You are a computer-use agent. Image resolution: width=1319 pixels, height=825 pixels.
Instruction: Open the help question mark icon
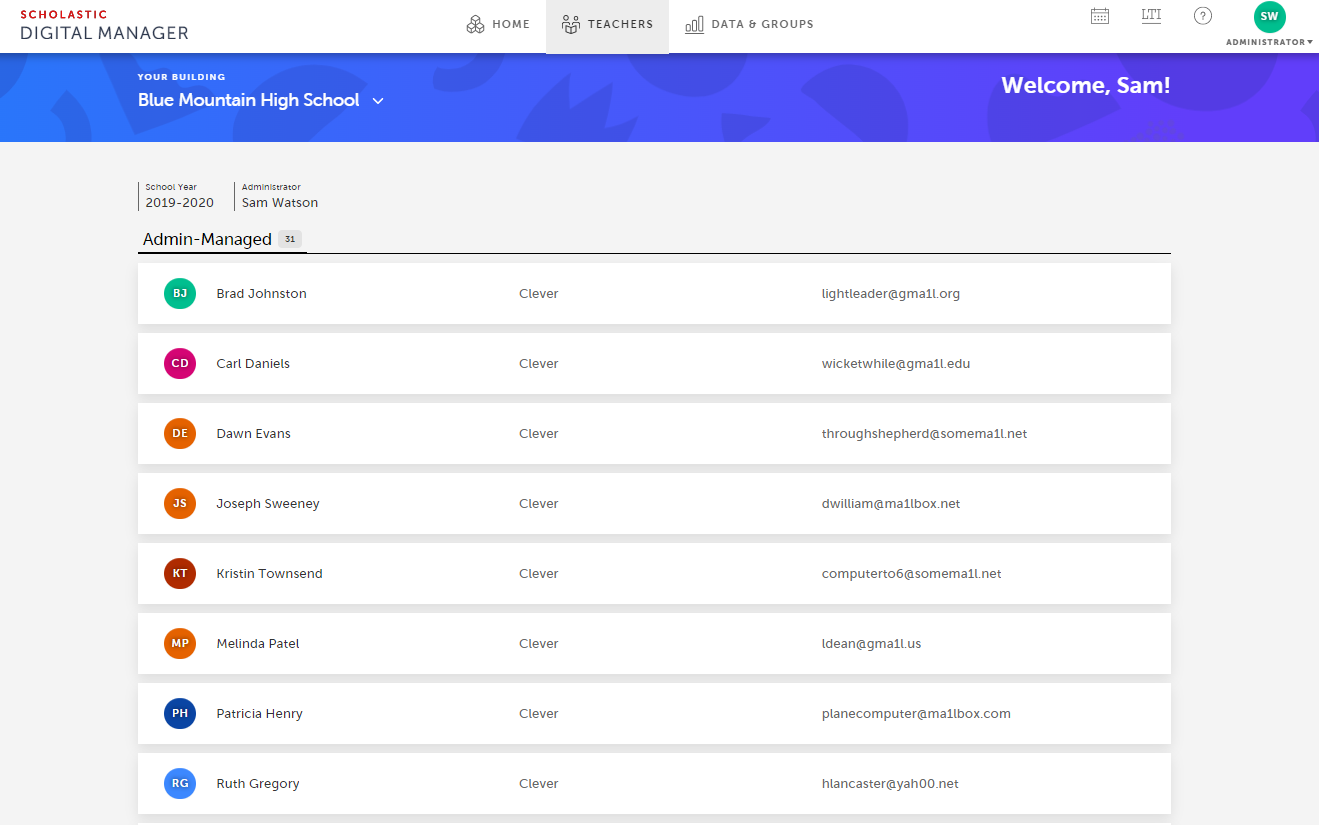coord(1203,16)
